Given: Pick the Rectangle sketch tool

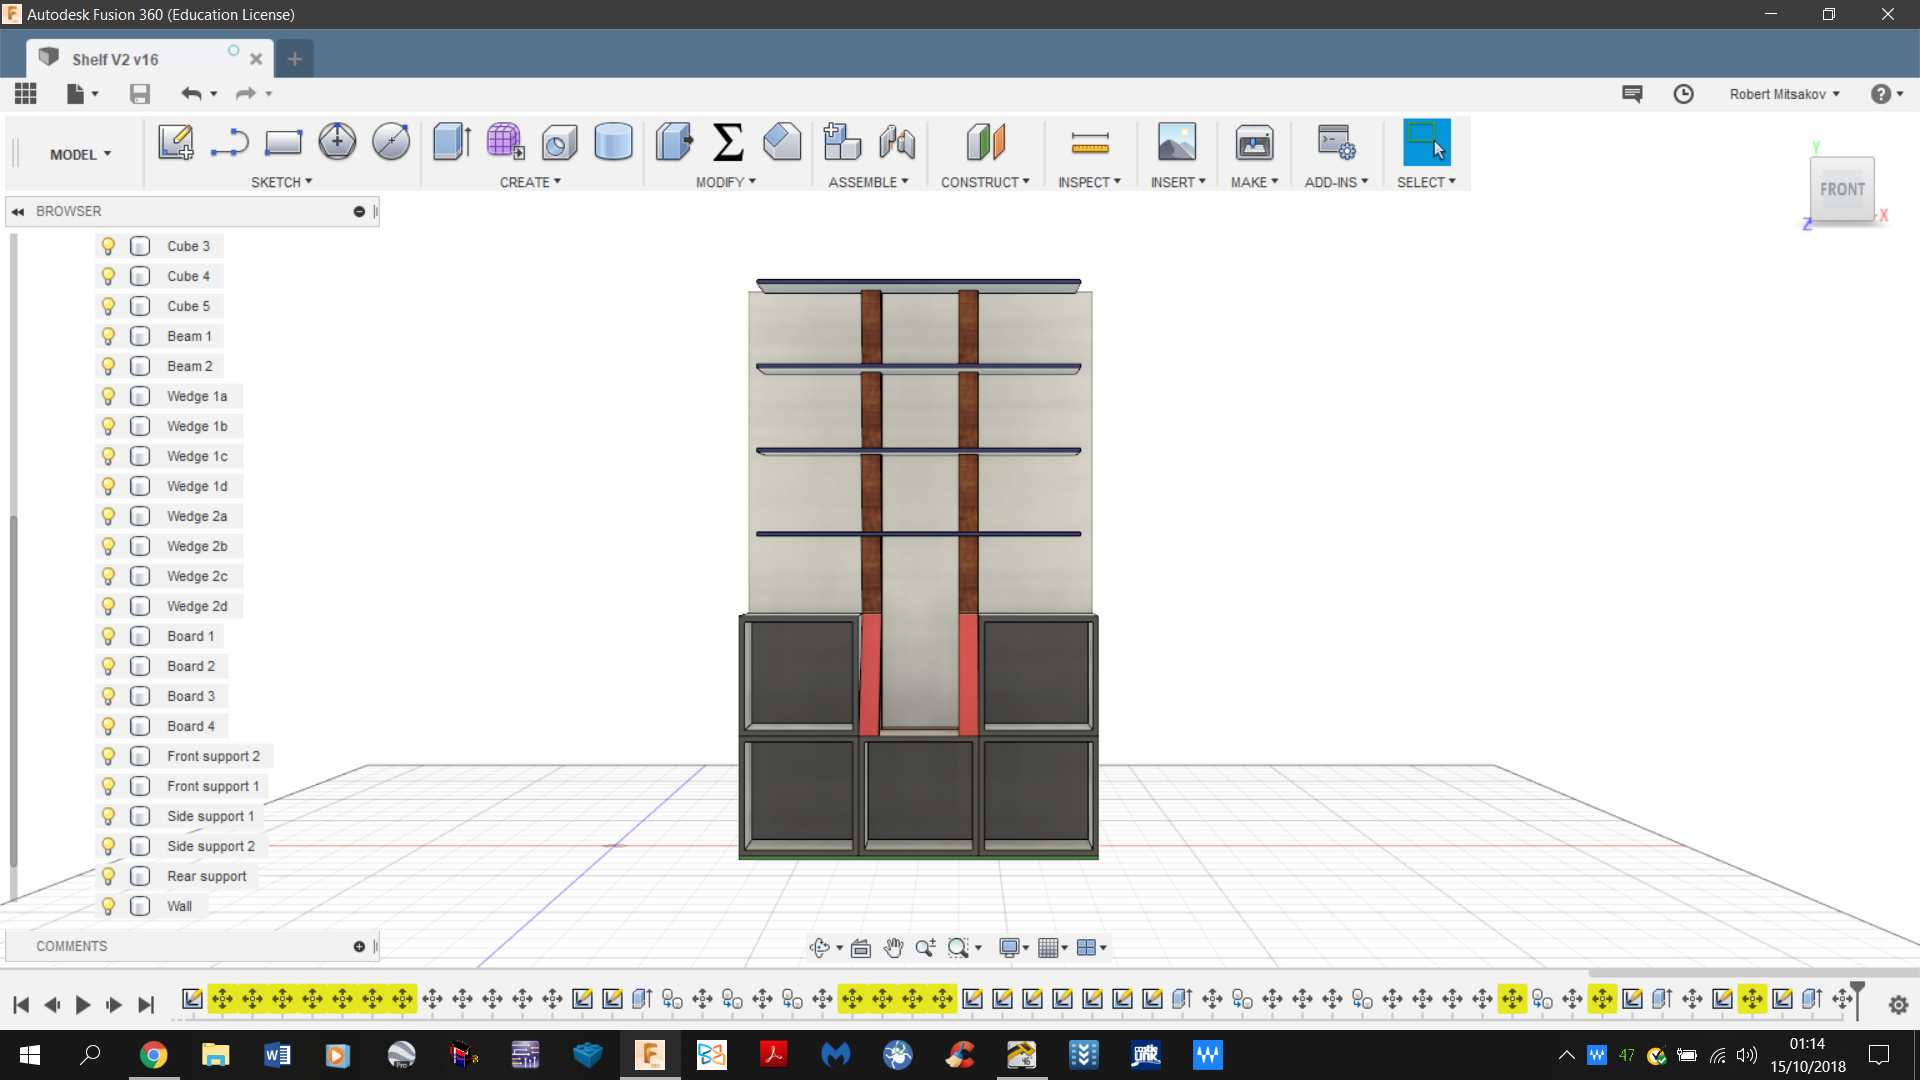Looking at the screenshot, I should pyautogui.click(x=283, y=142).
